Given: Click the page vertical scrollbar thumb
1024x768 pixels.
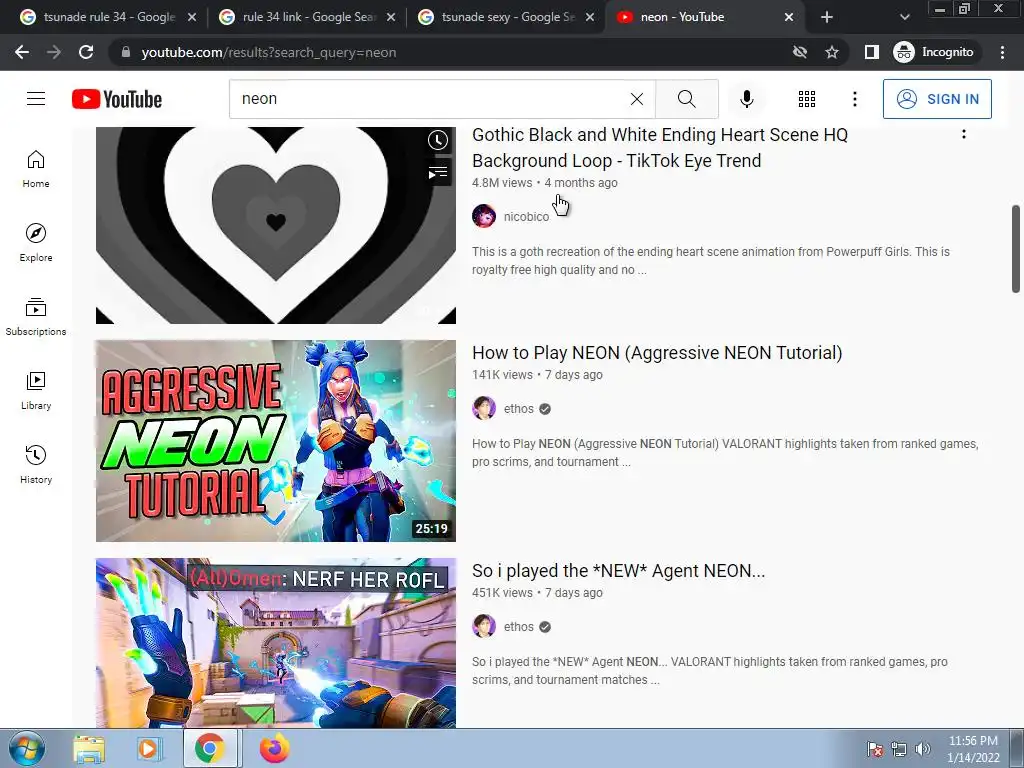Looking at the screenshot, I should click(x=1016, y=249).
